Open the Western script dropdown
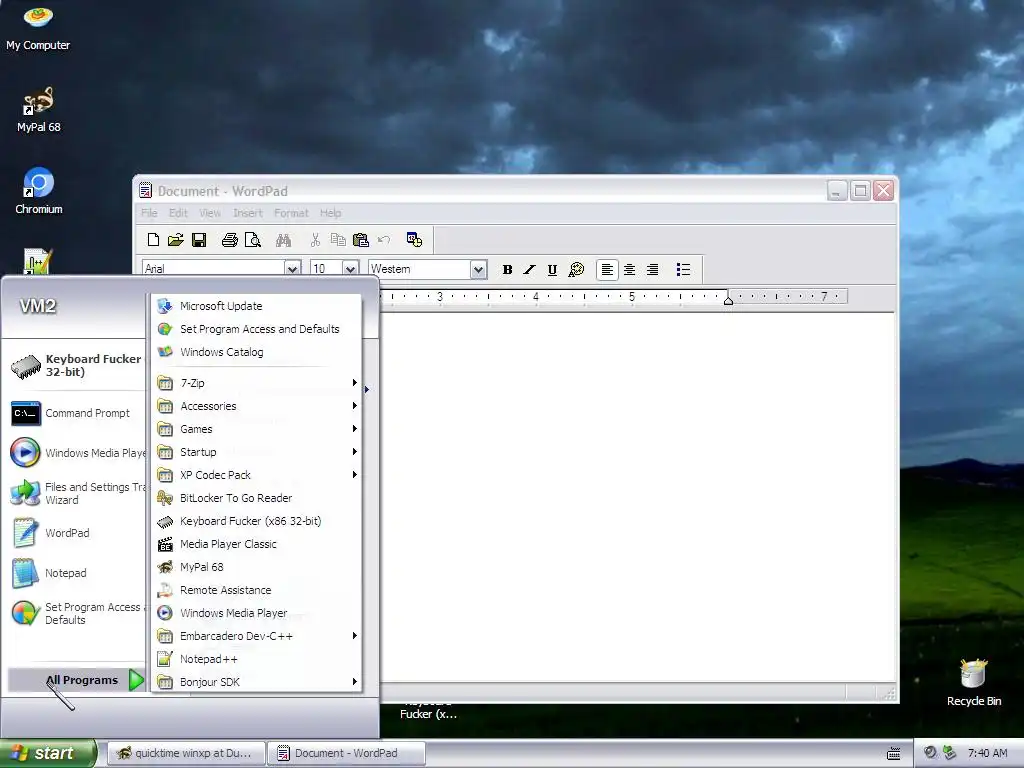Screen dimensions: 1024x768 pyautogui.click(x=479, y=269)
